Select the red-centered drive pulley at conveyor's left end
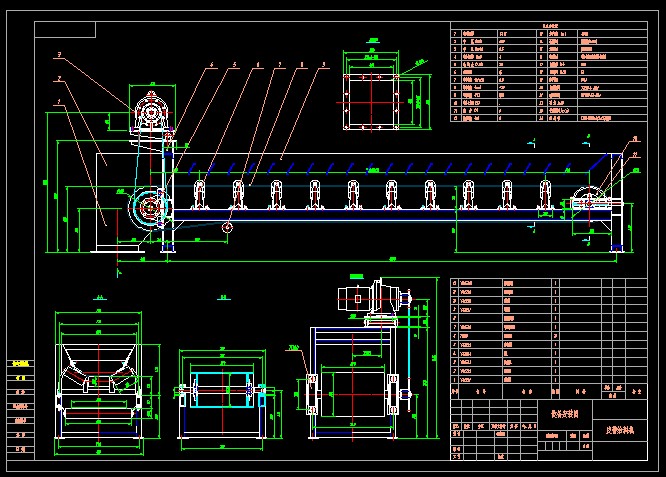 pos(150,208)
